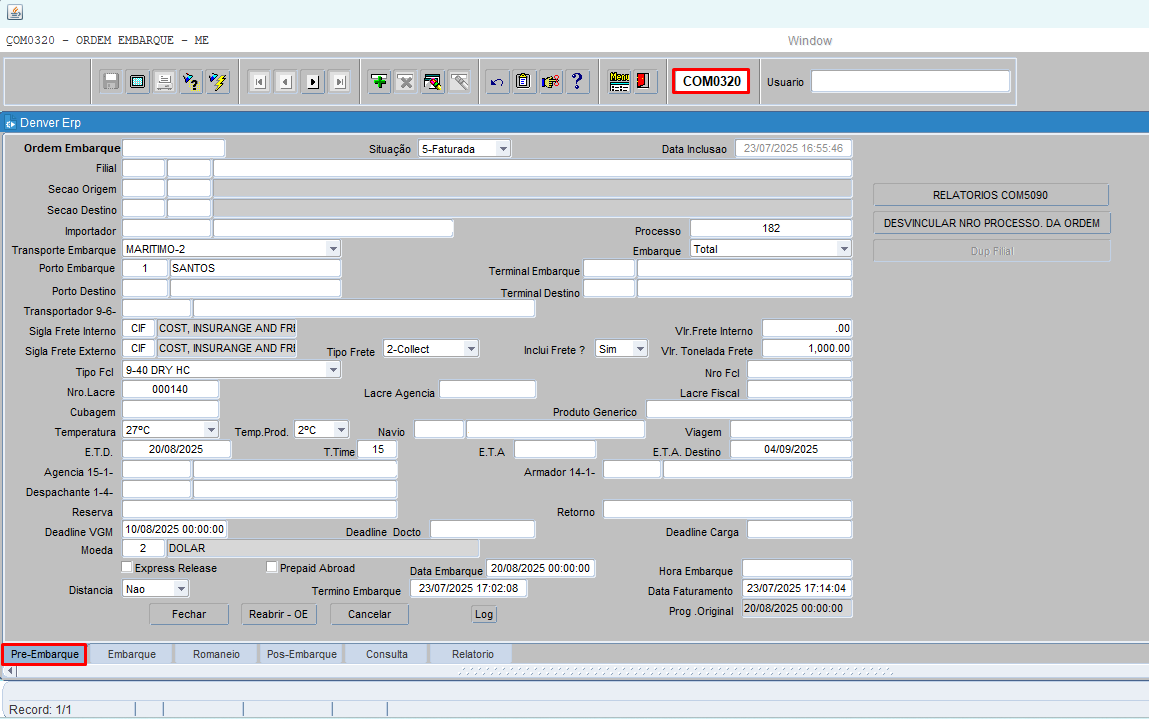The image size is (1149, 719).
Task: Click the blue question mark help icon
Action: (x=577, y=82)
